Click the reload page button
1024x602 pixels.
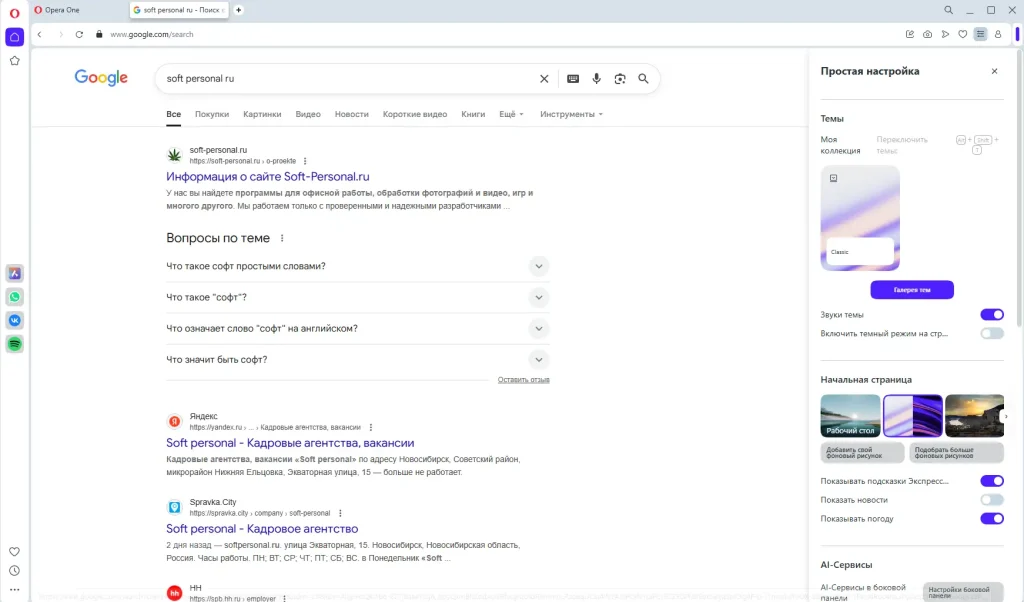[79, 34]
